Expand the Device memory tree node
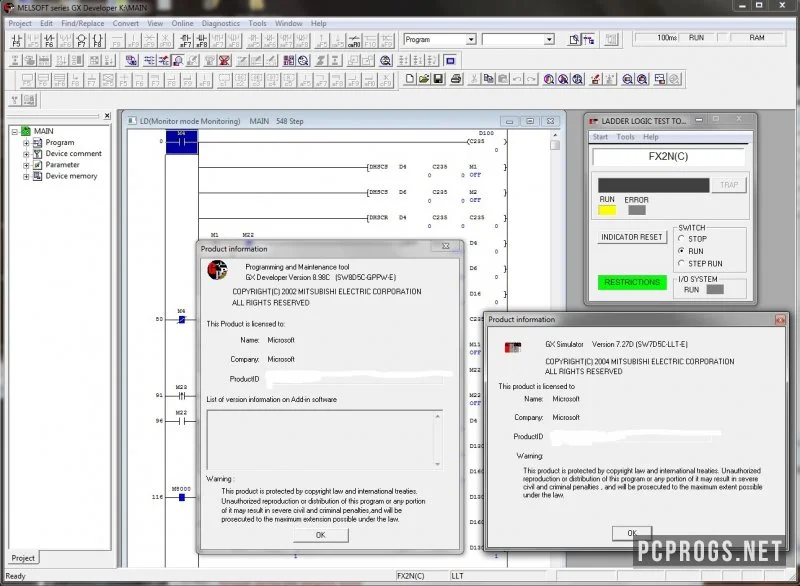800x586 pixels. (26, 176)
